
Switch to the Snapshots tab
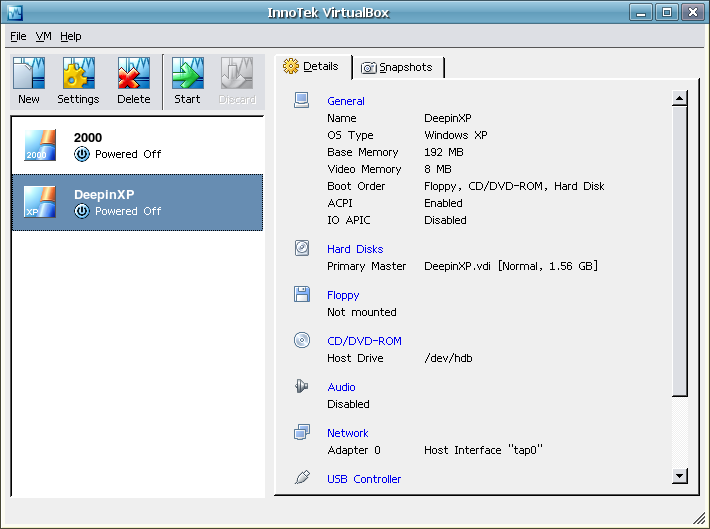pyautogui.click(x=398, y=67)
